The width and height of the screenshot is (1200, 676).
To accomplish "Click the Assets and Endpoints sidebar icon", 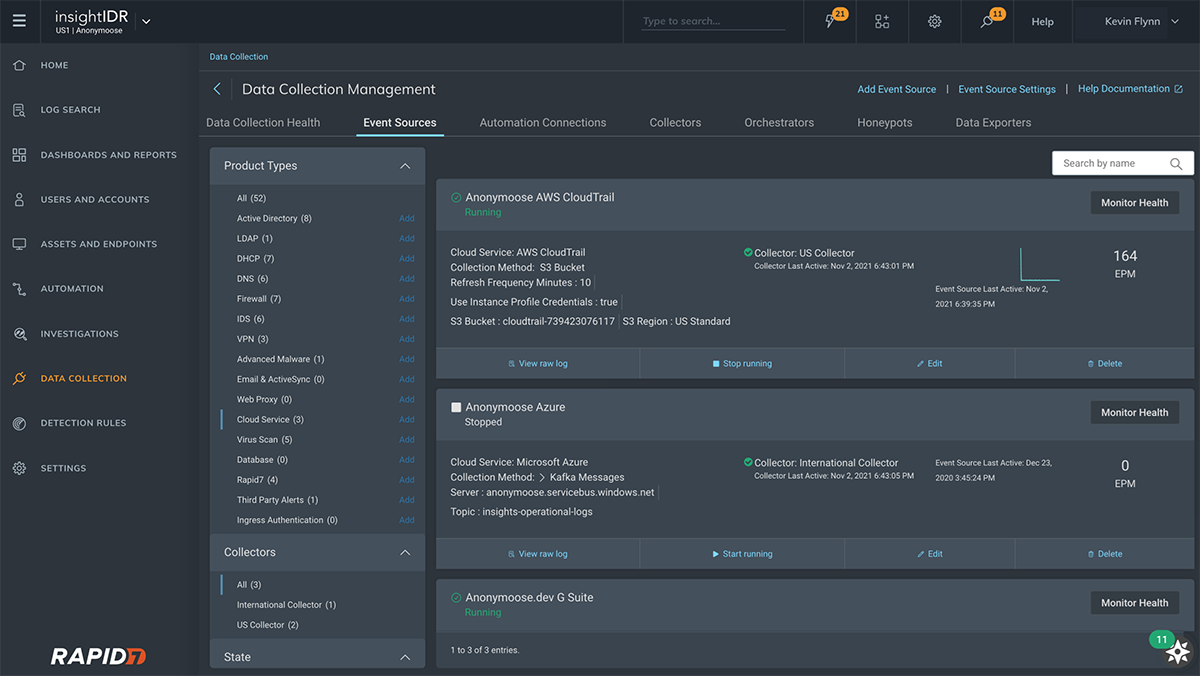I will (x=19, y=244).
